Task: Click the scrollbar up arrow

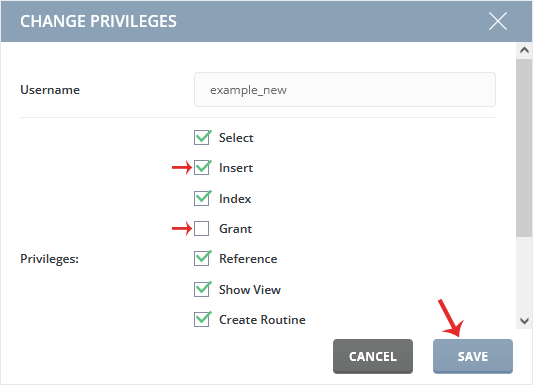Action: point(524,50)
